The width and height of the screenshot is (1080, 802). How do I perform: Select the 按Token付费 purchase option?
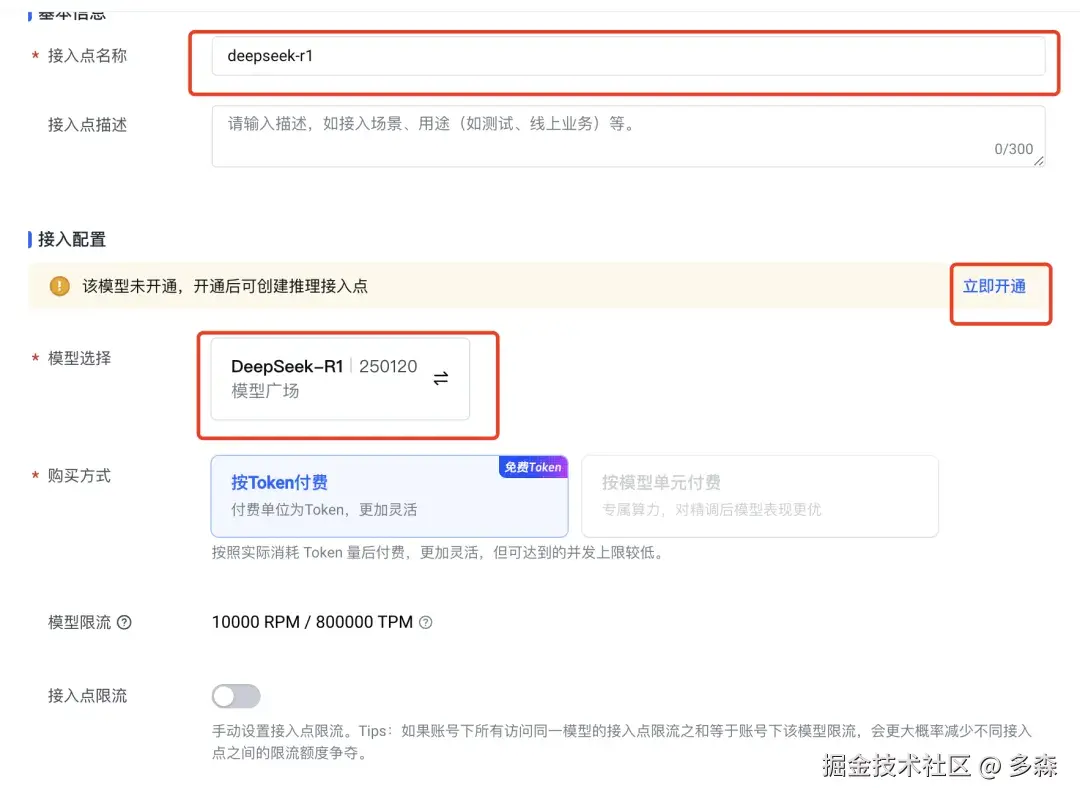[389, 496]
